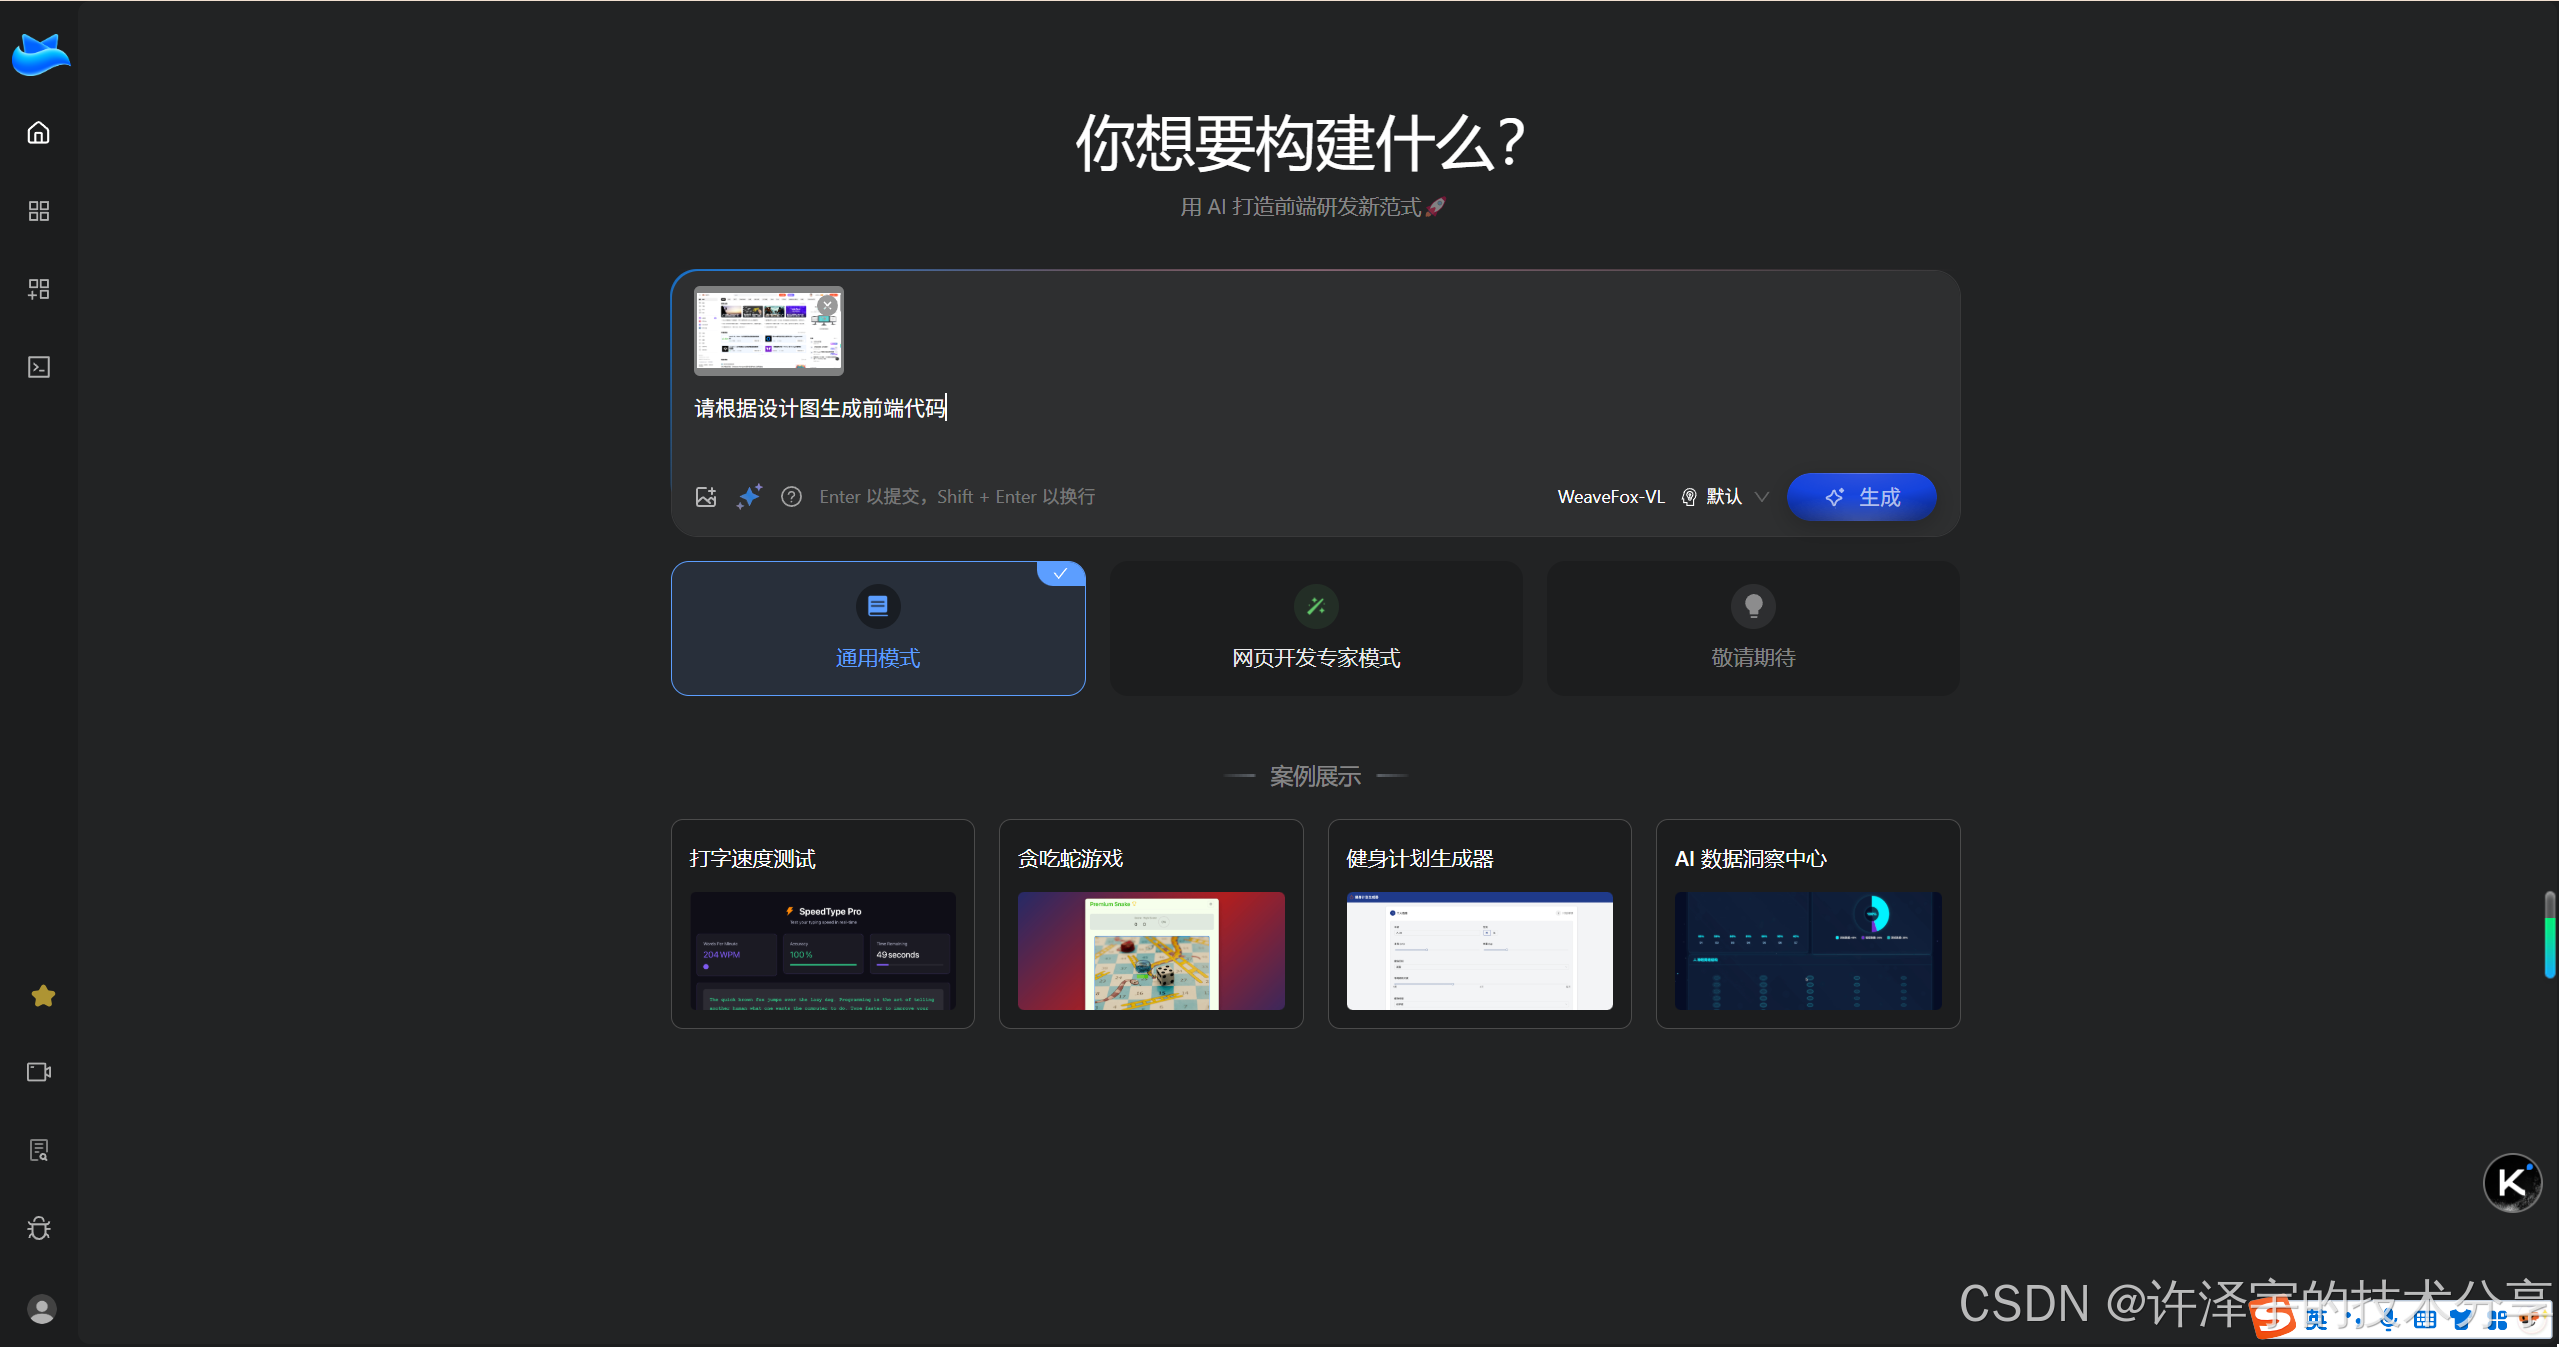Open the video camera icon in sidebar

coord(39,1071)
